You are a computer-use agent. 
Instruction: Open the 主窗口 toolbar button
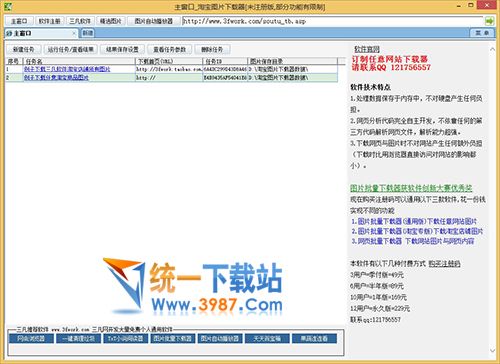(x=19, y=21)
